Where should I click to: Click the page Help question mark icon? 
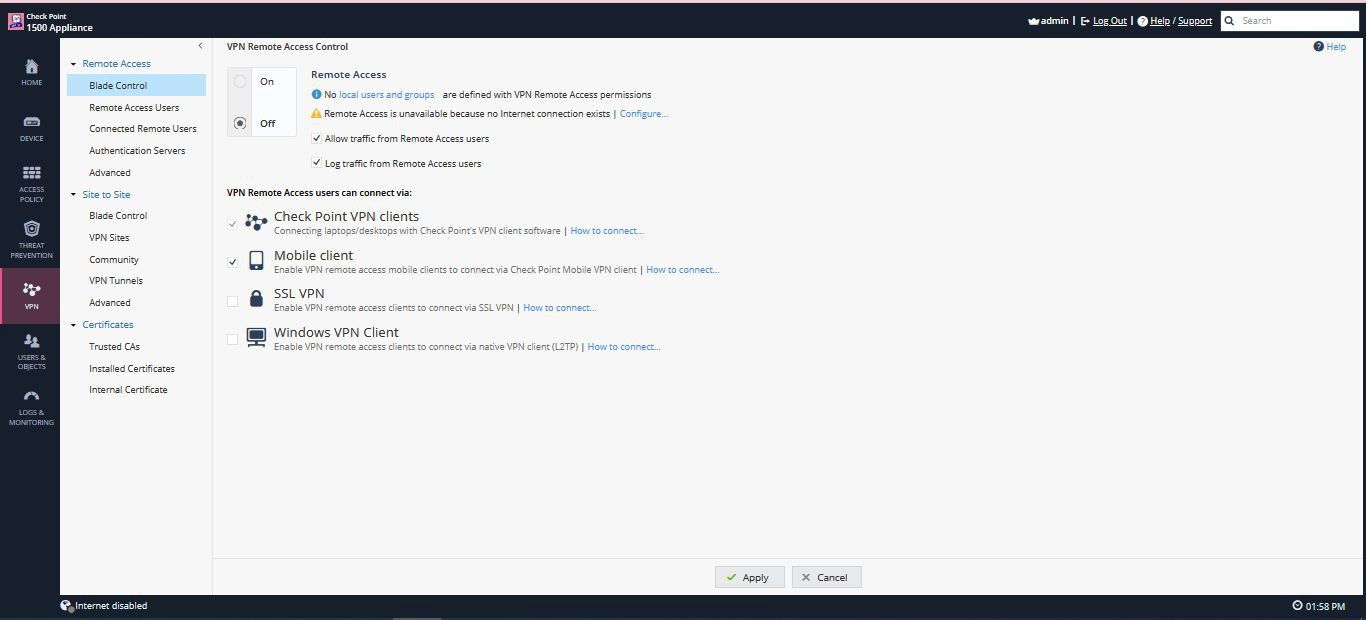point(1318,46)
